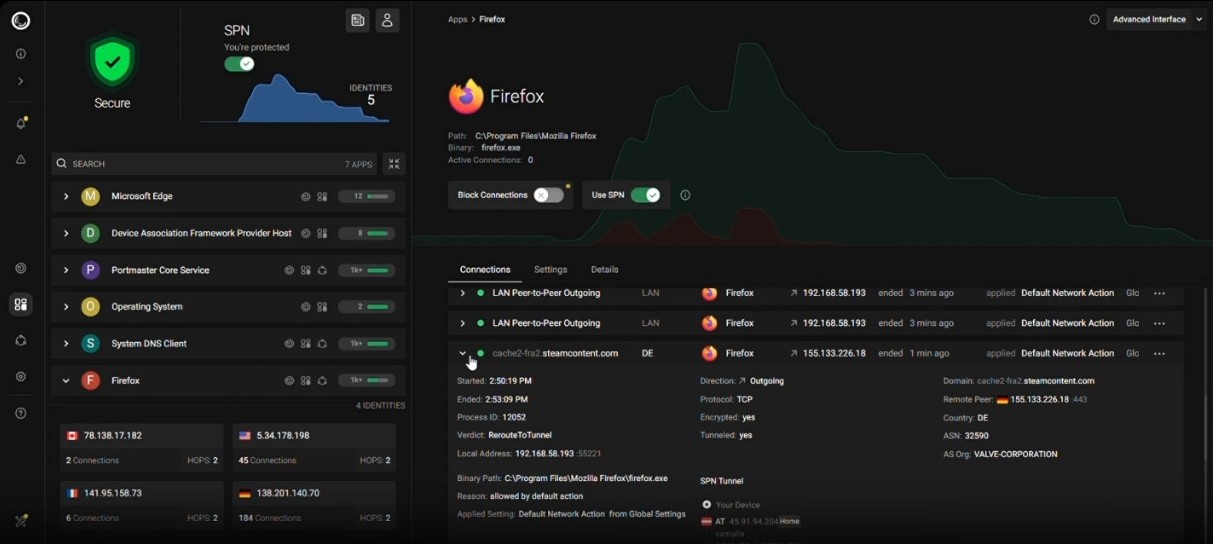Click the Portmaster logo icon
The width and height of the screenshot is (1213, 544).
[x=21, y=21]
